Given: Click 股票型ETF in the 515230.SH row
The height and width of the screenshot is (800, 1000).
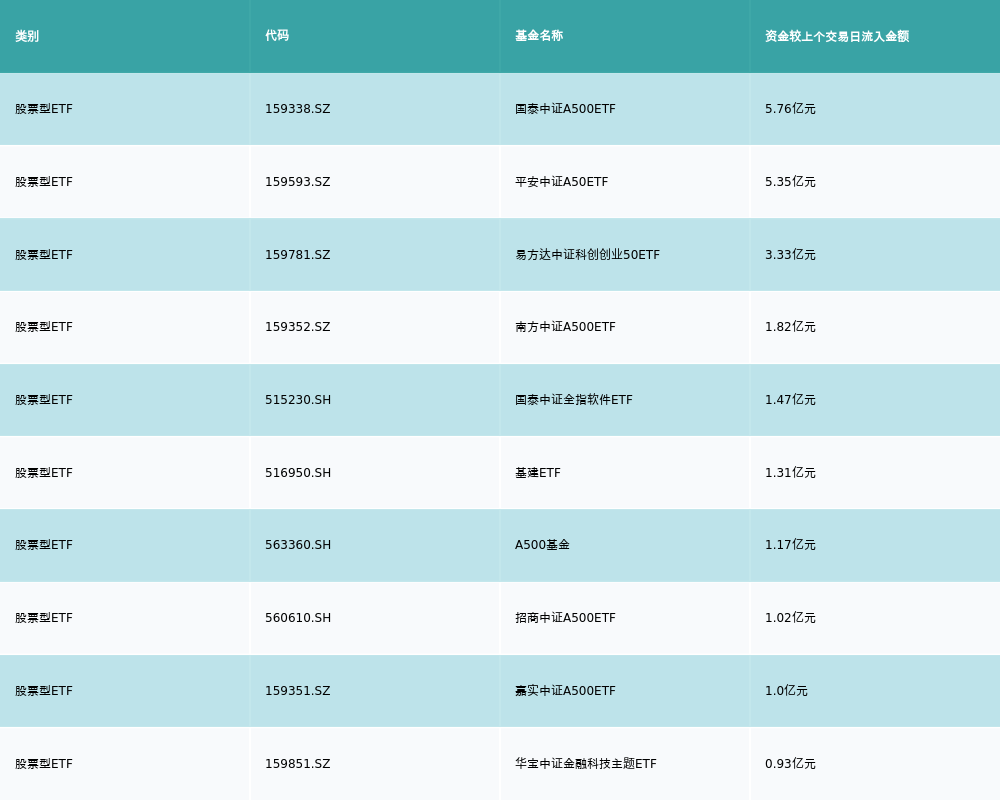Looking at the screenshot, I should (x=44, y=400).
